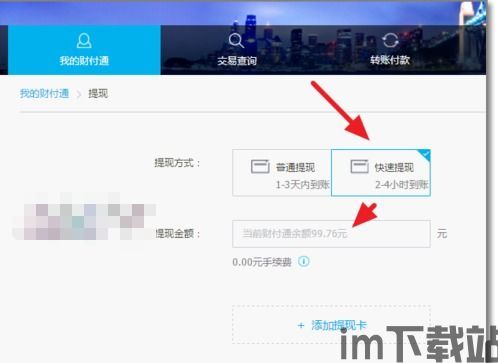Click the magnifier icon above 交易查询
This screenshot has height=363, width=498.
[x=236, y=40]
